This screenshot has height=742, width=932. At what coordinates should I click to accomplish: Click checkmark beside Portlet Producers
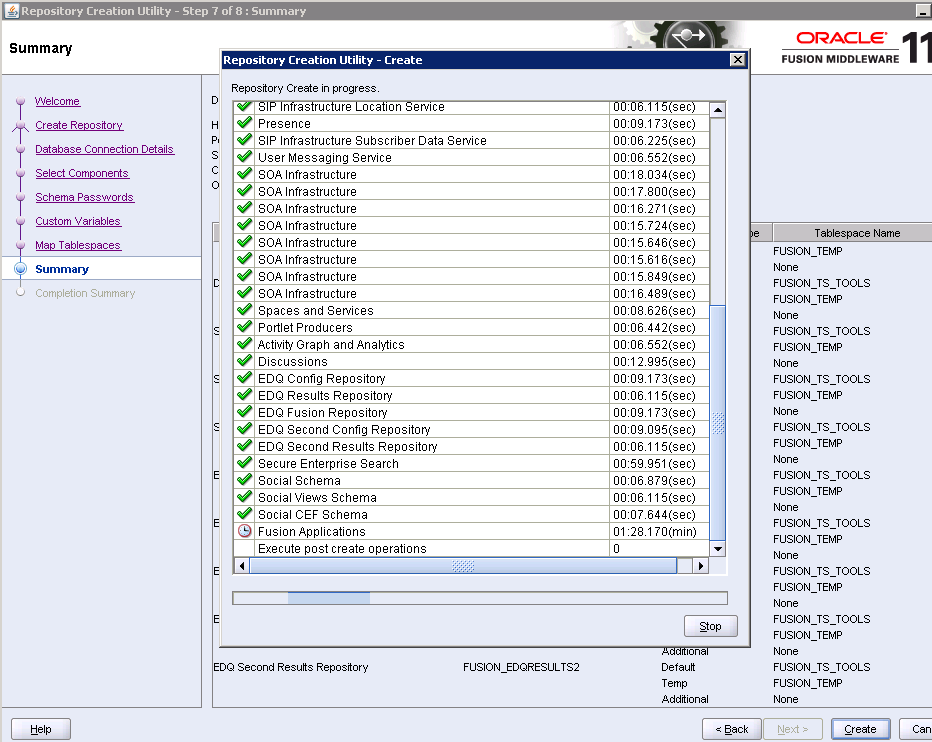pyautogui.click(x=244, y=327)
